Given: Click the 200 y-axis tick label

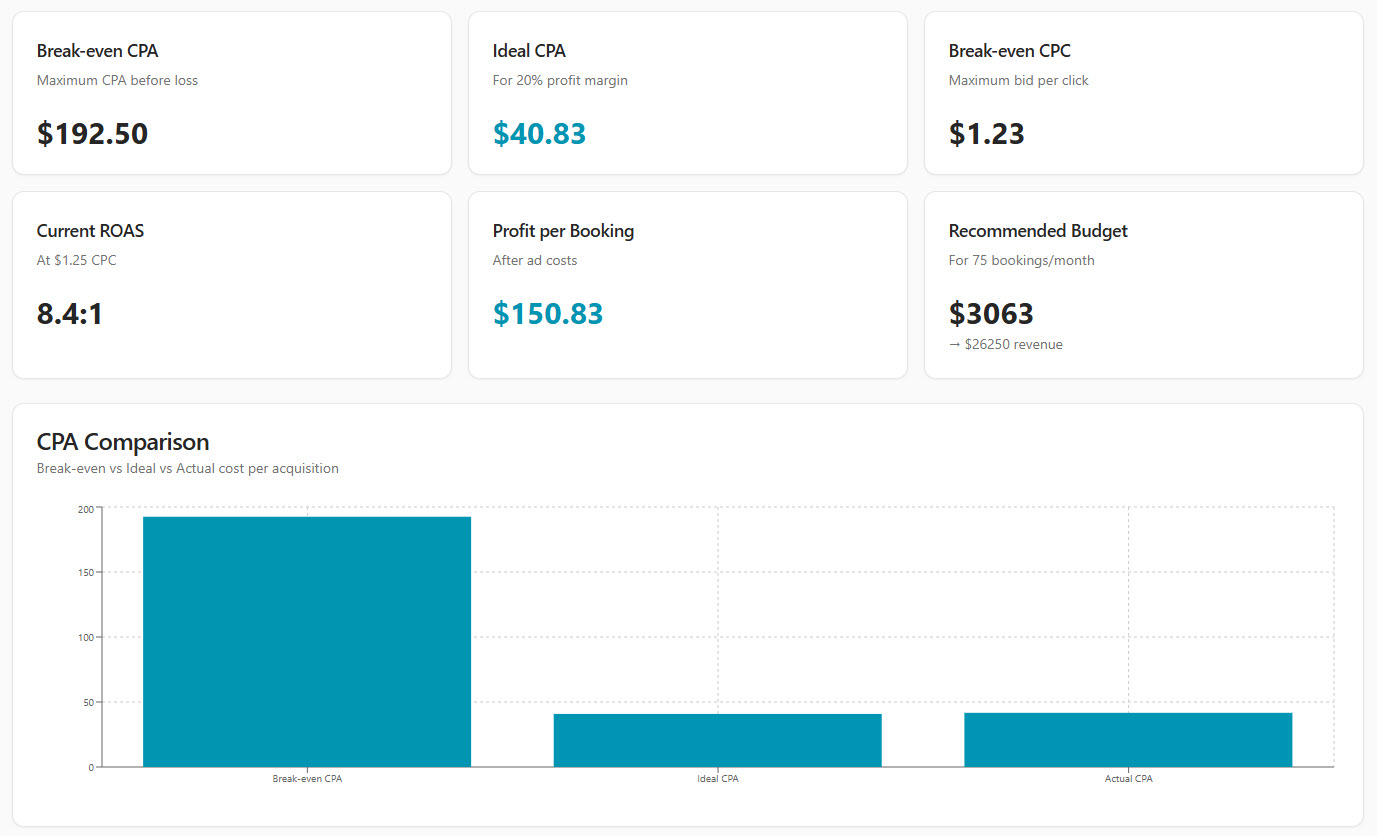Looking at the screenshot, I should coord(85,509).
